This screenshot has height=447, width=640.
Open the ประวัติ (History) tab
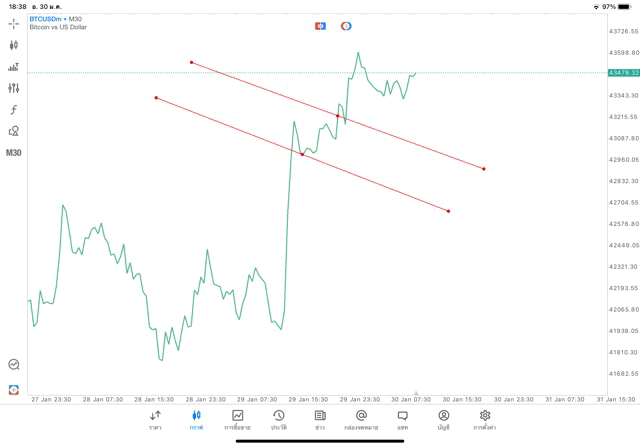279,419
